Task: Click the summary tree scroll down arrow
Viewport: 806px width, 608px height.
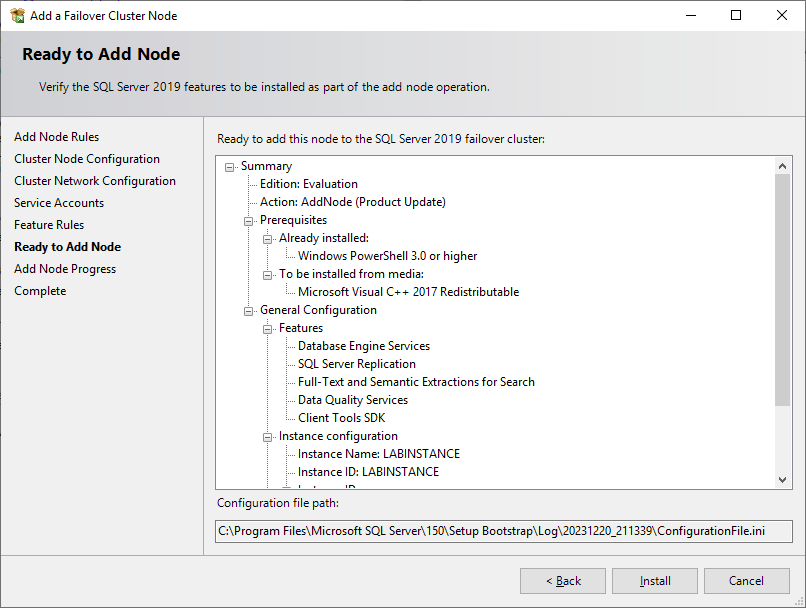Action: point(782,480)
